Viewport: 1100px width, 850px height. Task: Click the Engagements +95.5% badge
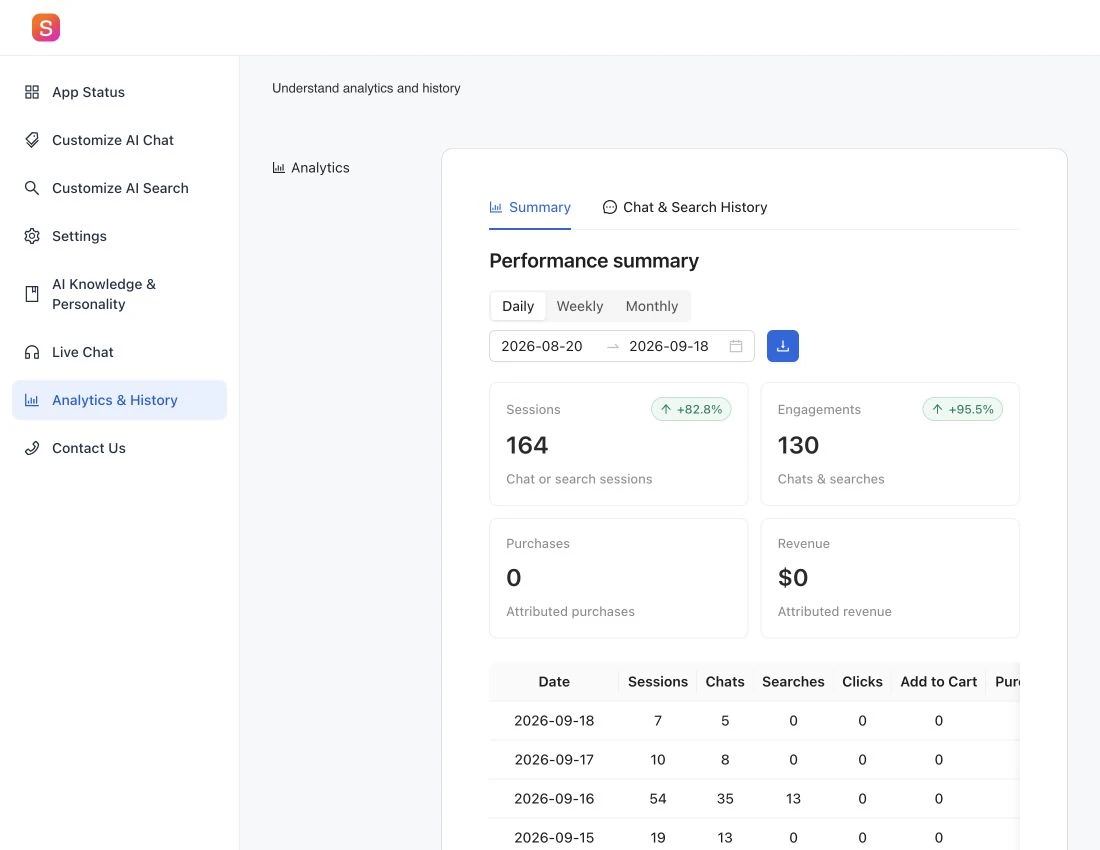[962, 409]
